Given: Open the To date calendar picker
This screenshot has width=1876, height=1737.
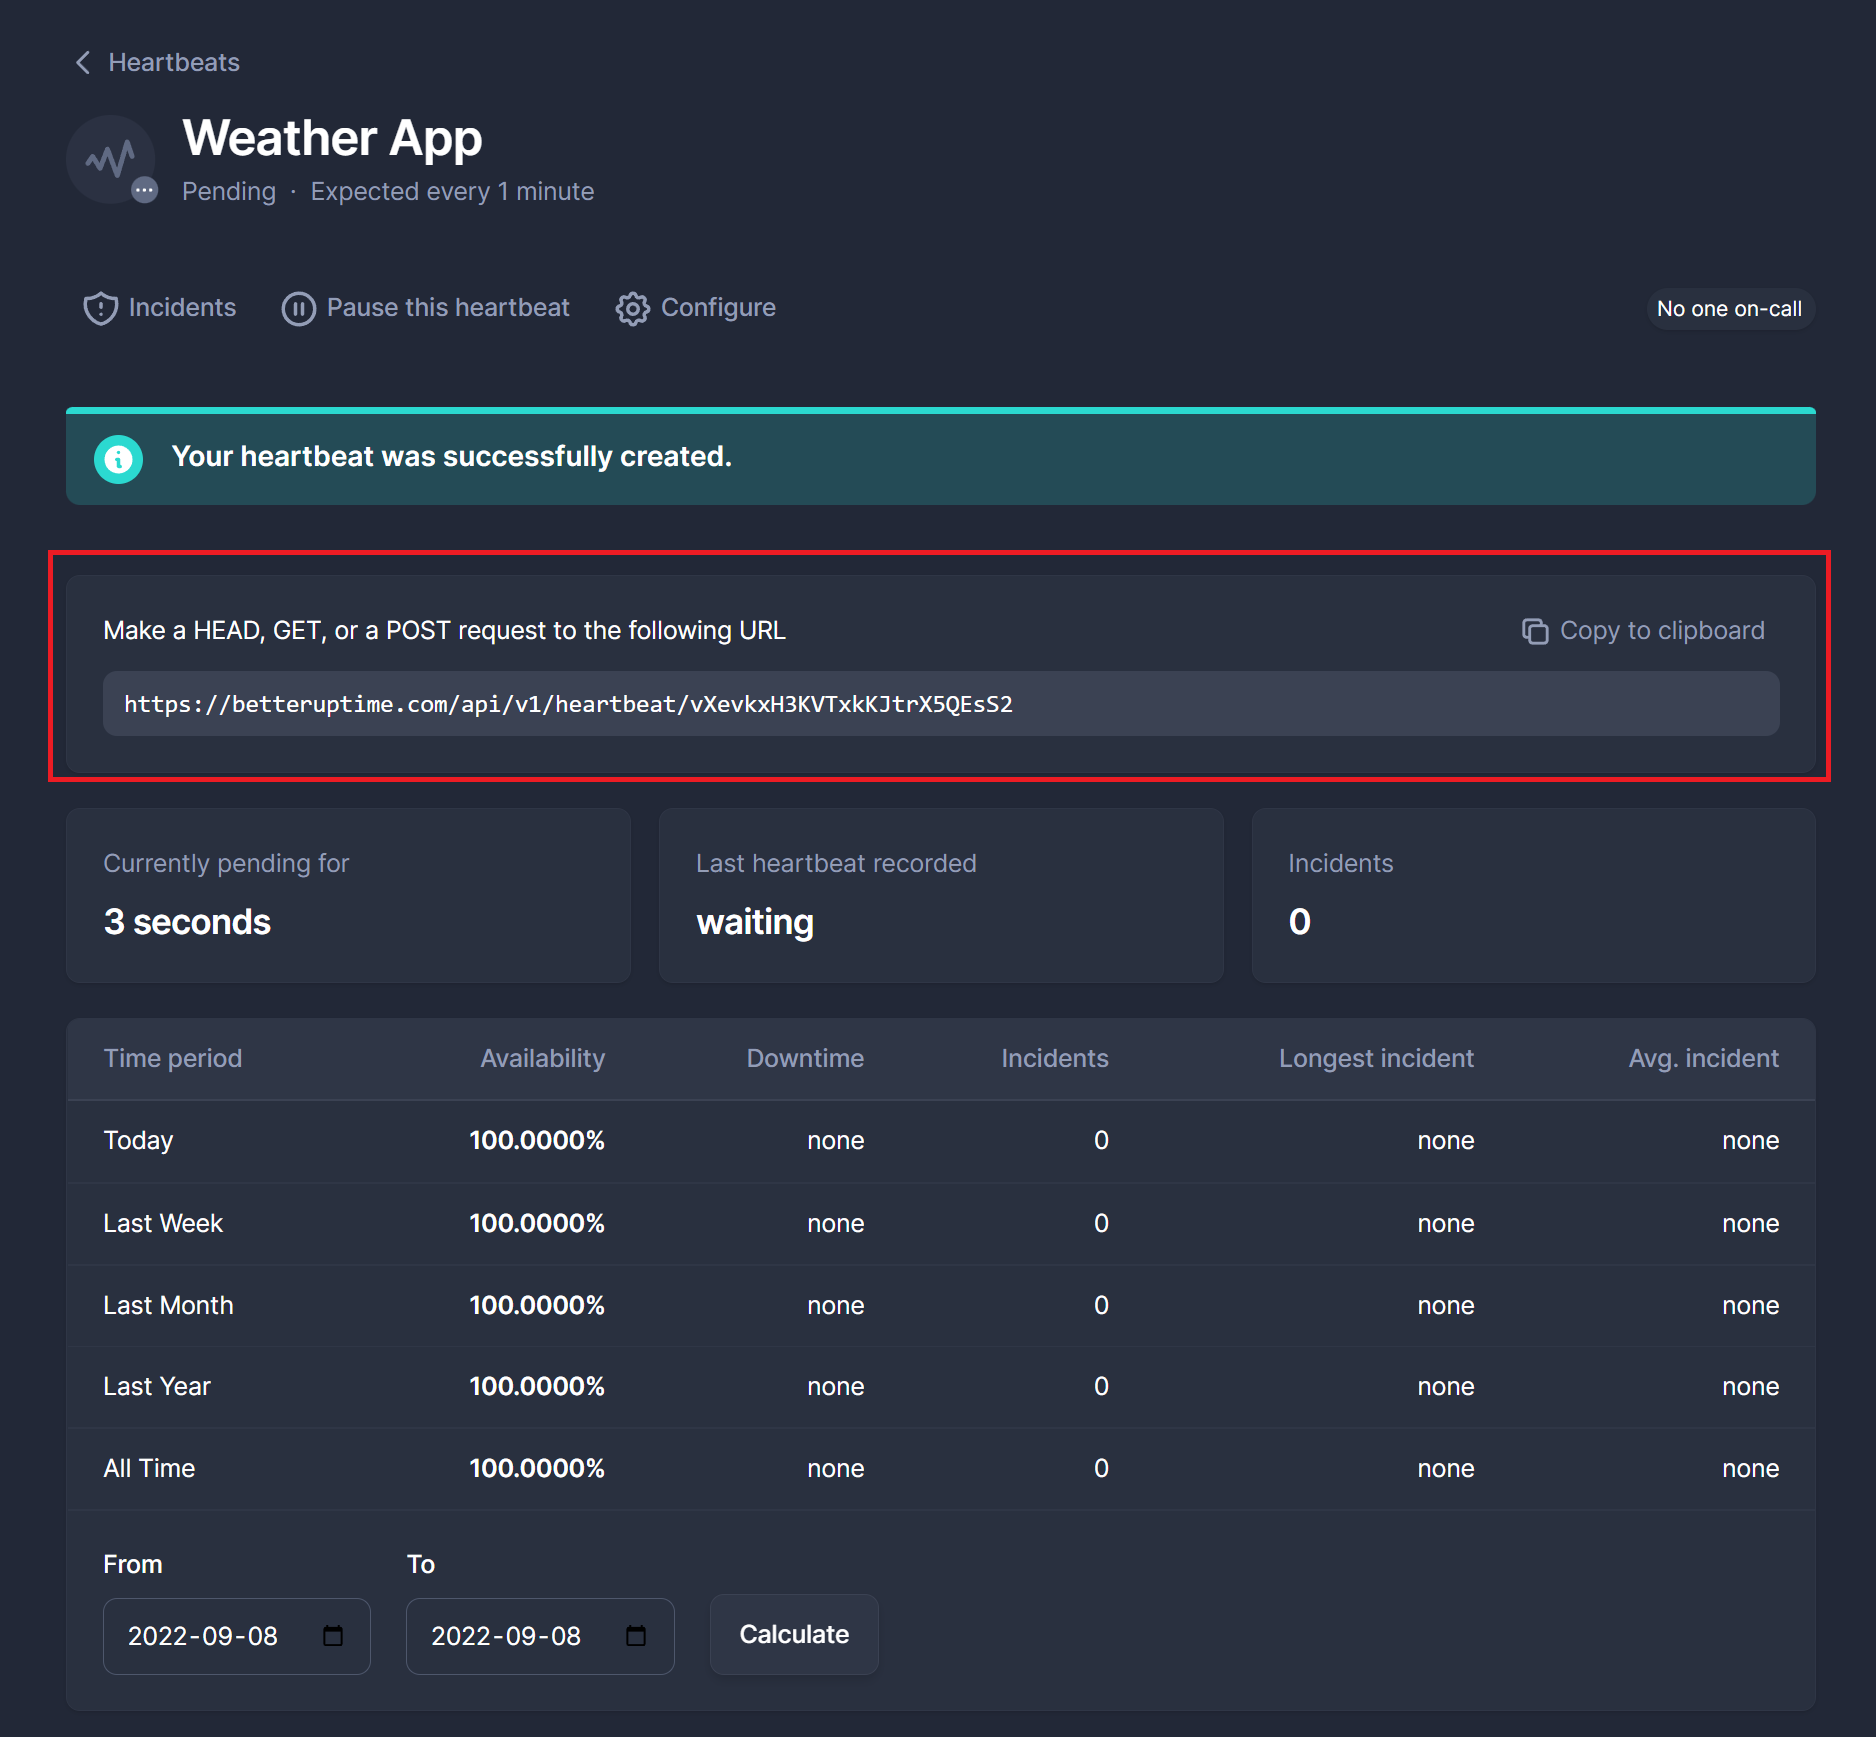Looking at the screenshot, I should (x=637, y=1636).
